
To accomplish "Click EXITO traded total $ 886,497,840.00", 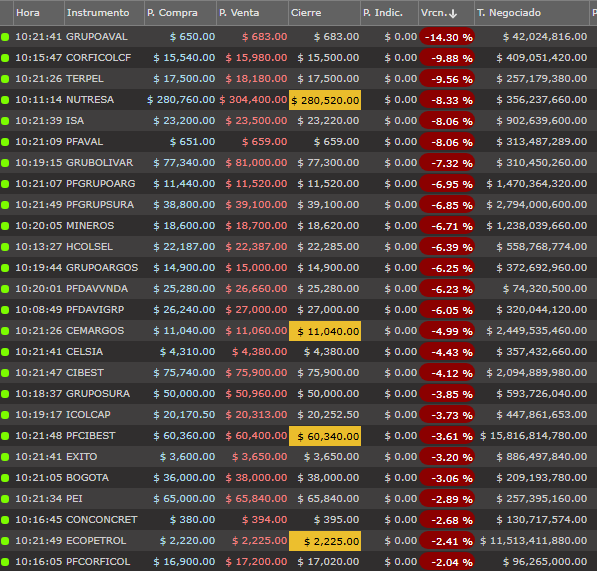I will 541,456.
